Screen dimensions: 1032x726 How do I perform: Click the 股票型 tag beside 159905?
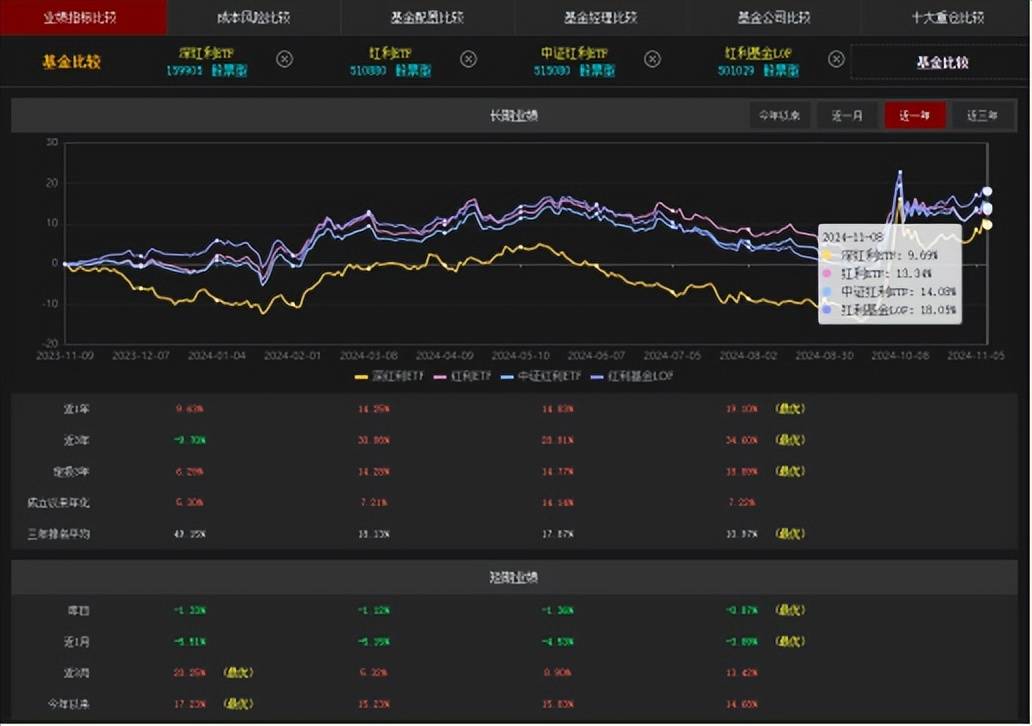click(x=229, y=70)
